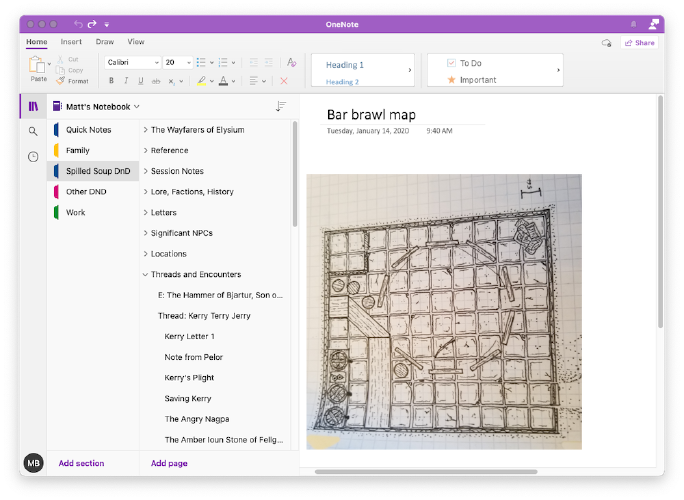This screenshot has width=684, height=500.
Task: Open the font color options arrow
Action: point(234,81)
